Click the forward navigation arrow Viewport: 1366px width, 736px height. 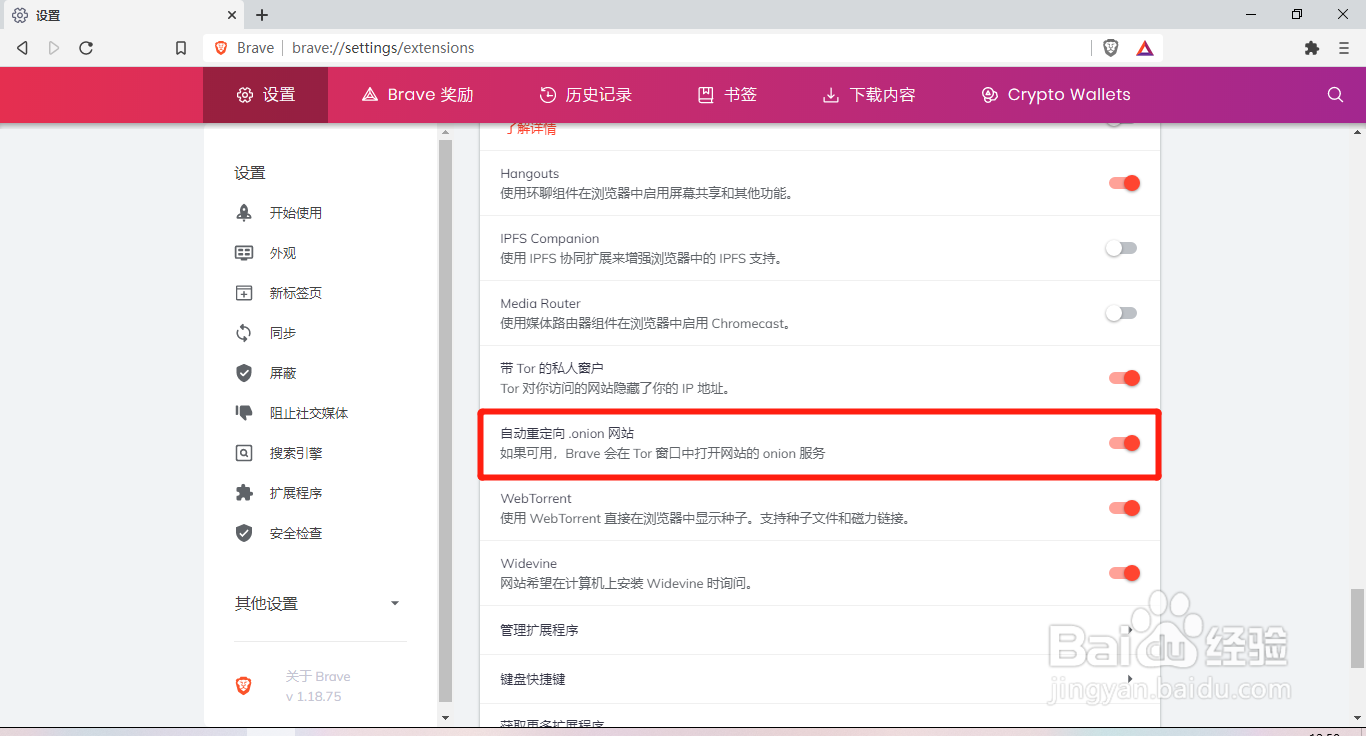tap(54, 48)
